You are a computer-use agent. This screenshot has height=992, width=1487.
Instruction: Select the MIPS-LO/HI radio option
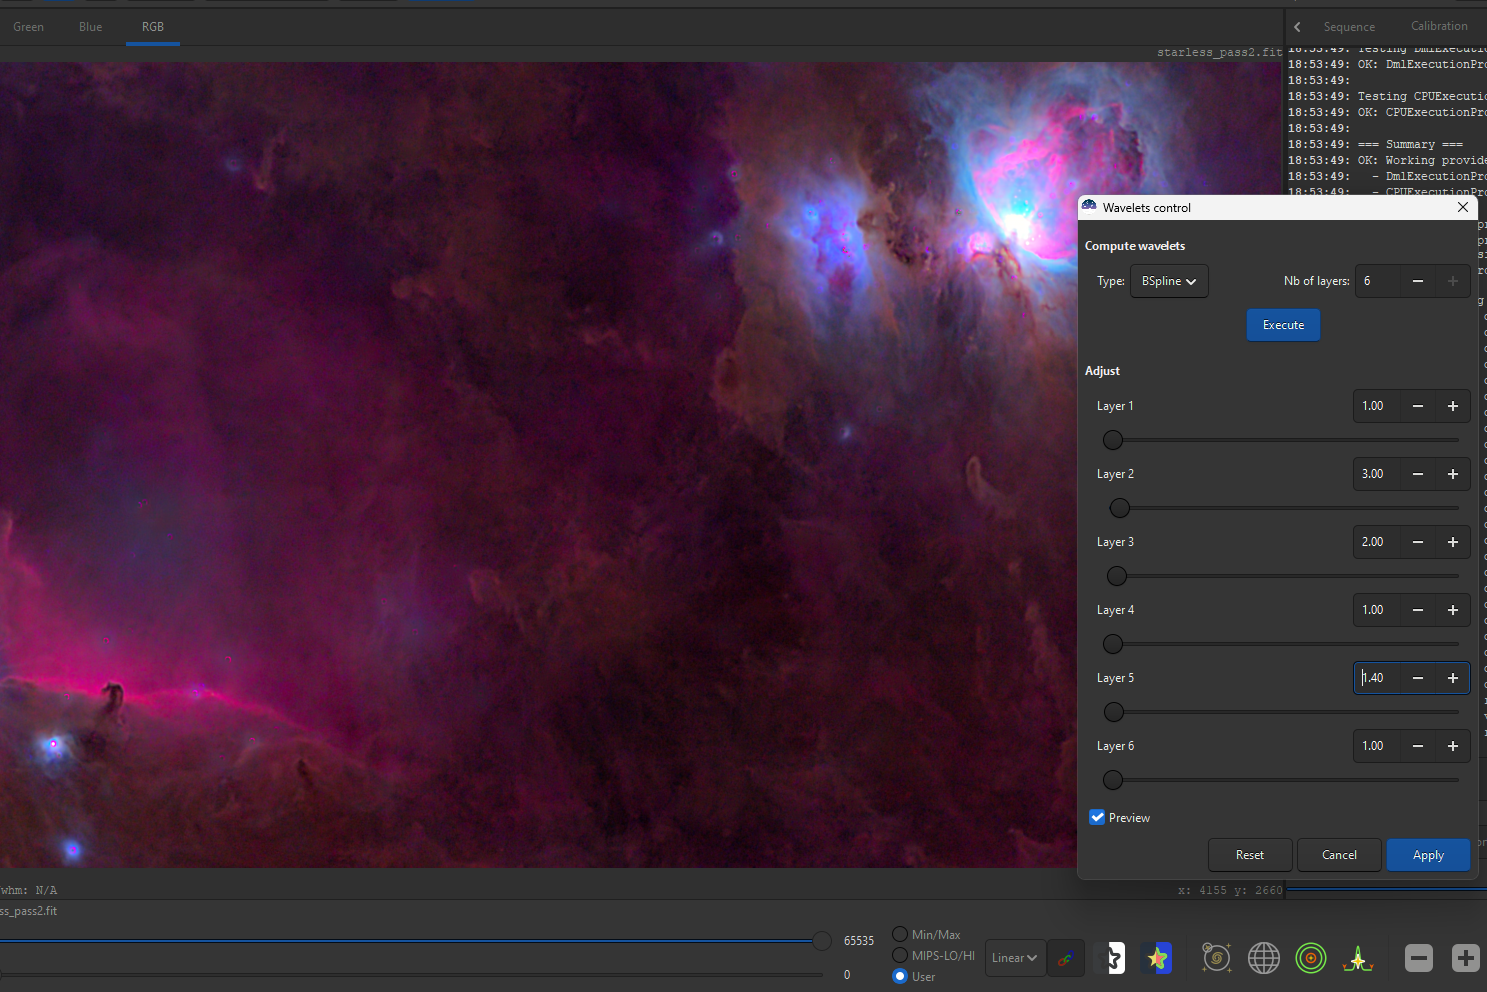pyautogui.click(x=900, y=955)
